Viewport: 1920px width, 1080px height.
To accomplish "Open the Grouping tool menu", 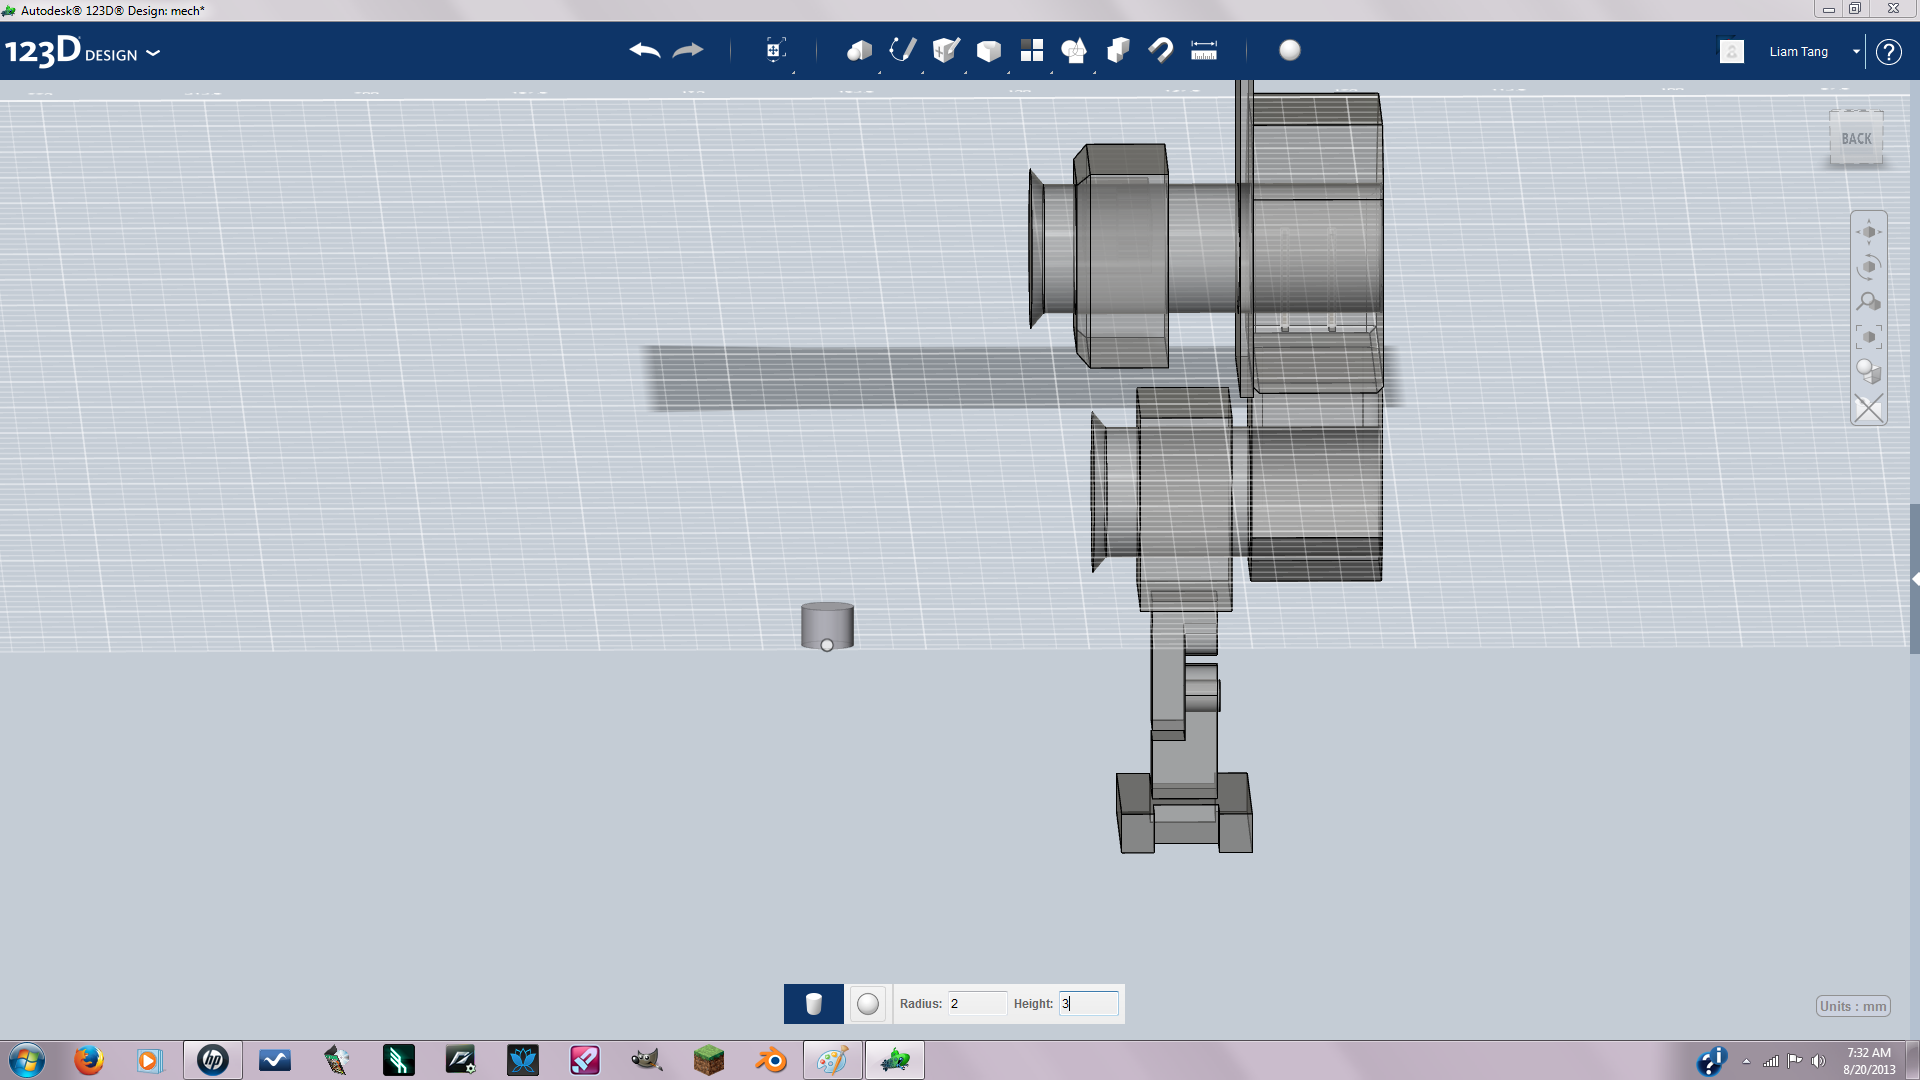I will pos(1074,50).
